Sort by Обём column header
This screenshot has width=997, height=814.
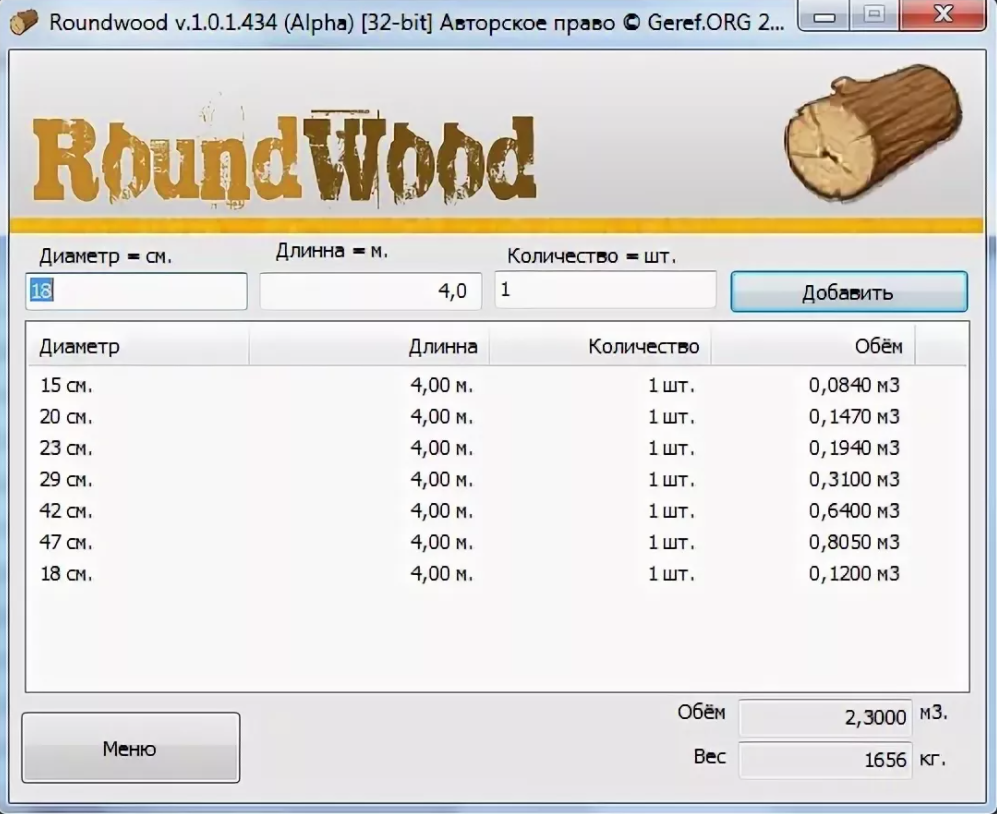(x=812, y=347)
